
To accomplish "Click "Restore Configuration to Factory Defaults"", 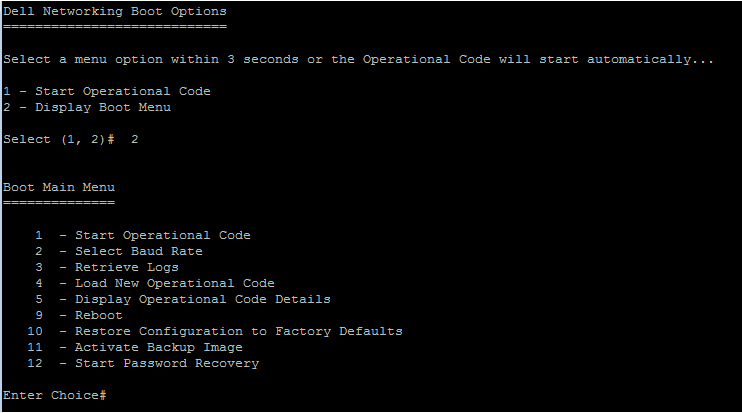I will point(238,331).
